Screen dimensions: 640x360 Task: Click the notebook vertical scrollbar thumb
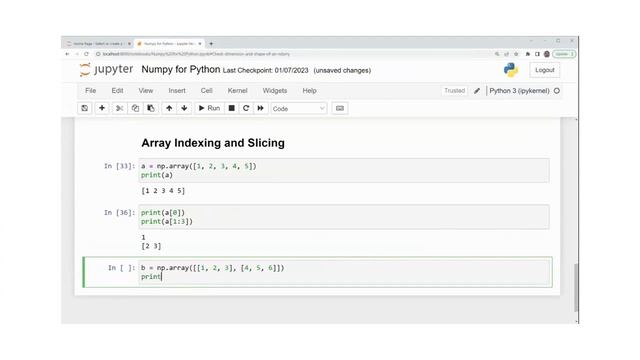coord(576,288)
